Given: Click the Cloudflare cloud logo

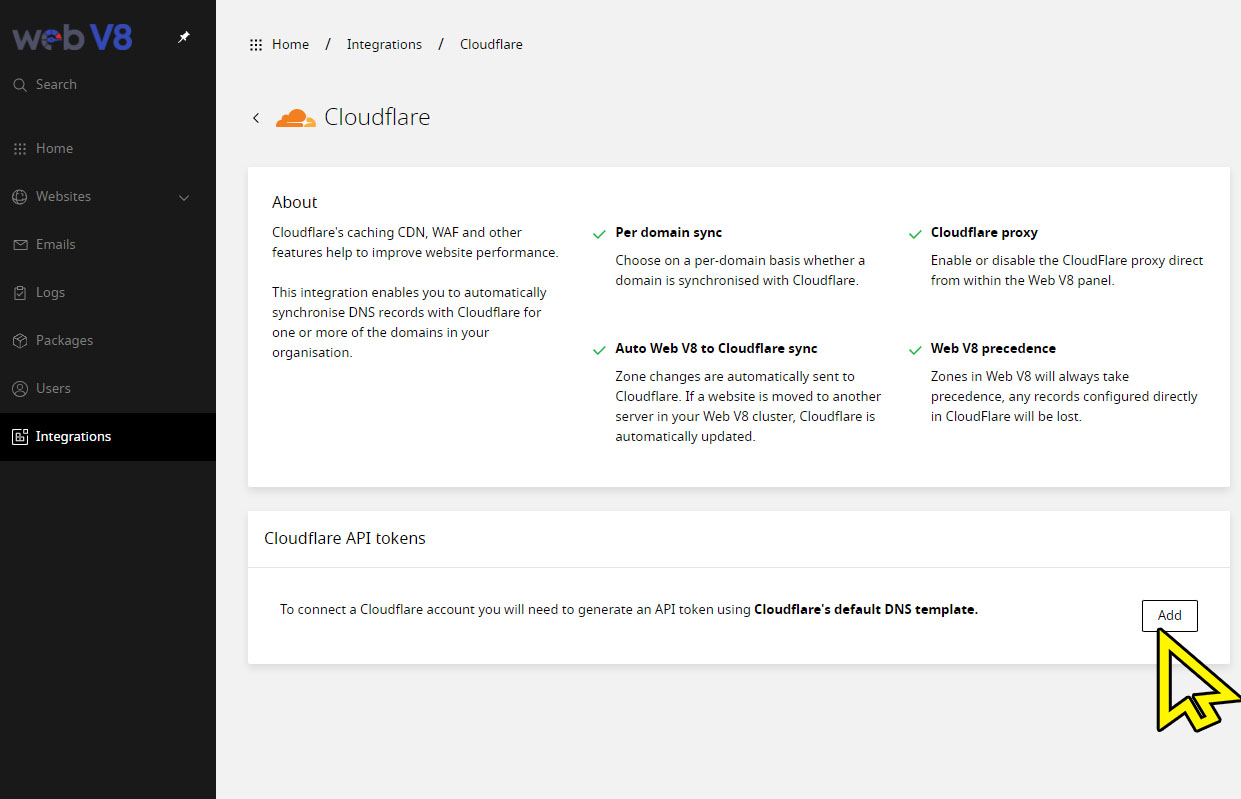Looking at the screenshot, I should click(x=295, y=118).
